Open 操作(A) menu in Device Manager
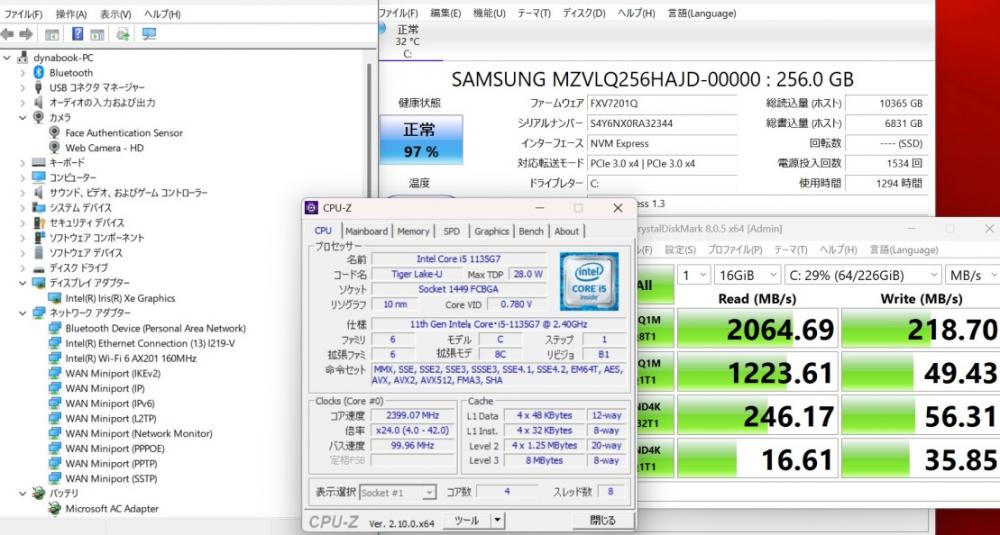Image resolution: width=1000 pixels, height=535 pixels. [71, 14]
